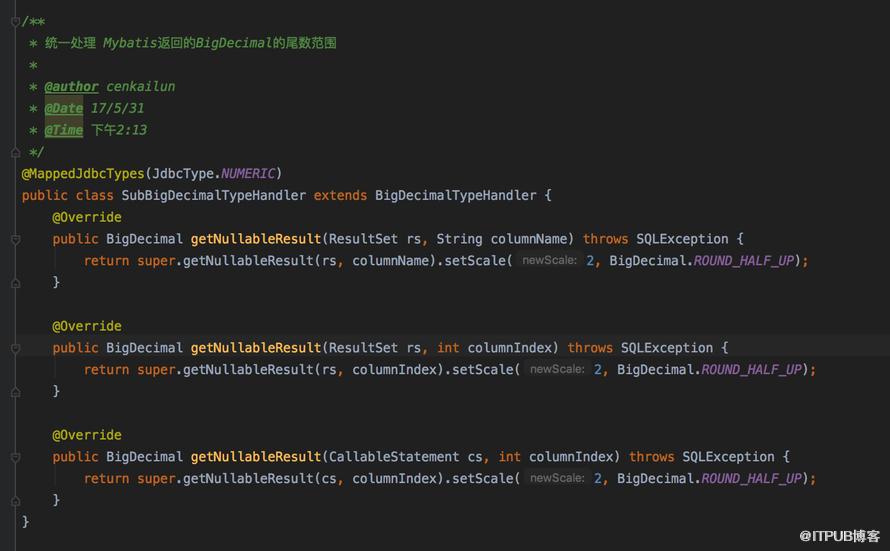The width and height of the screenshot is (890, 551).
Task: Click the class keyword
Action: coord(94,196)
